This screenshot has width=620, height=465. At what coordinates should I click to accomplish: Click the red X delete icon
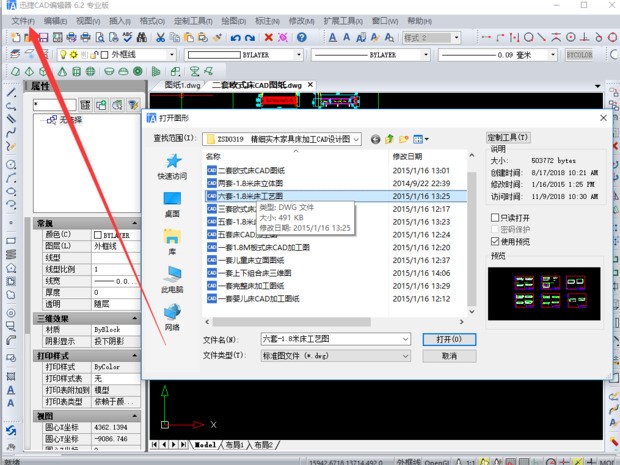(269, 38)
